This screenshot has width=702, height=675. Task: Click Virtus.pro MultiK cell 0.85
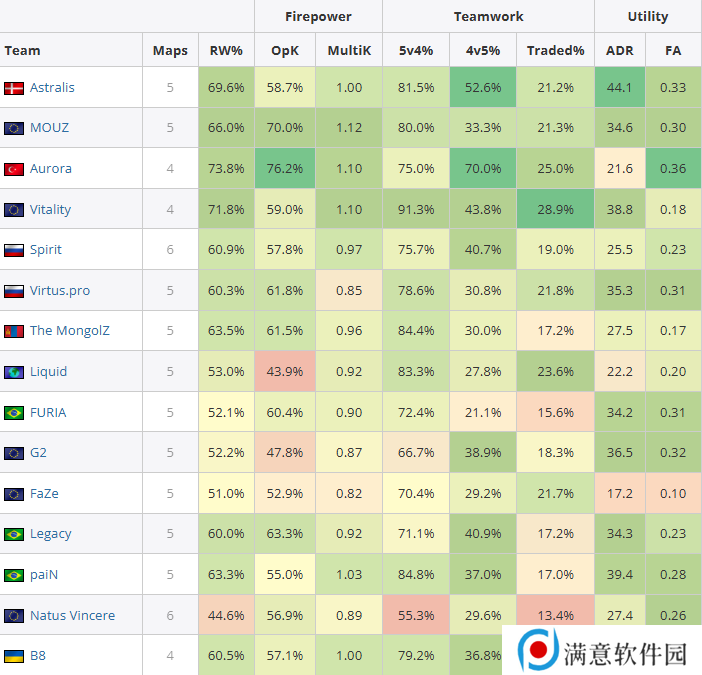(349, 291)
